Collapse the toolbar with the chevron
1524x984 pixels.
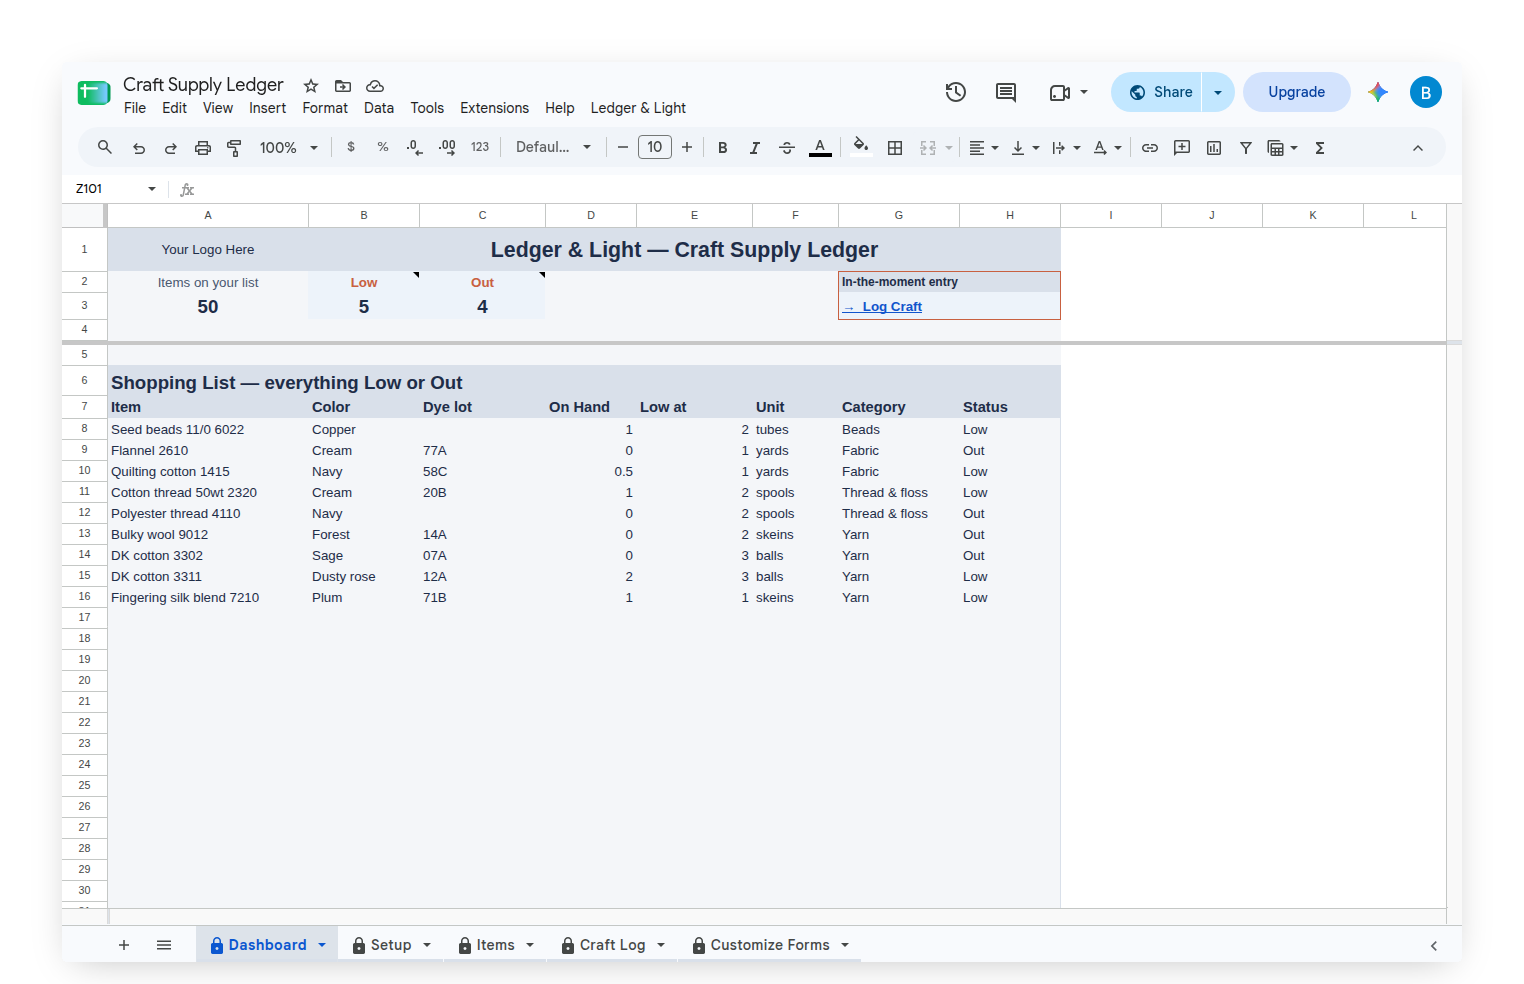[1418, 148]
